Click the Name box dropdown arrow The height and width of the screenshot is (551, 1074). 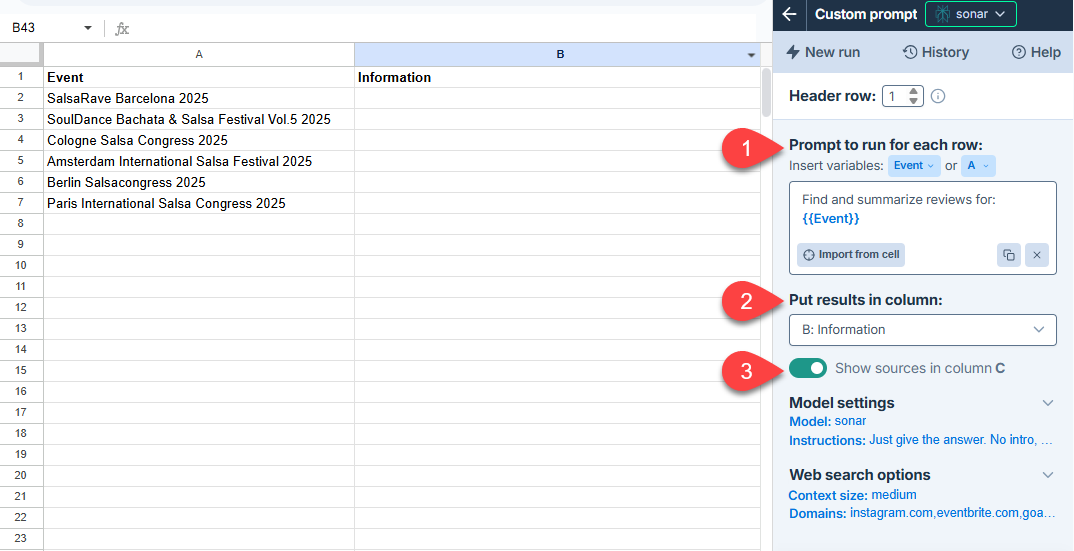click(x=88, y=28)
